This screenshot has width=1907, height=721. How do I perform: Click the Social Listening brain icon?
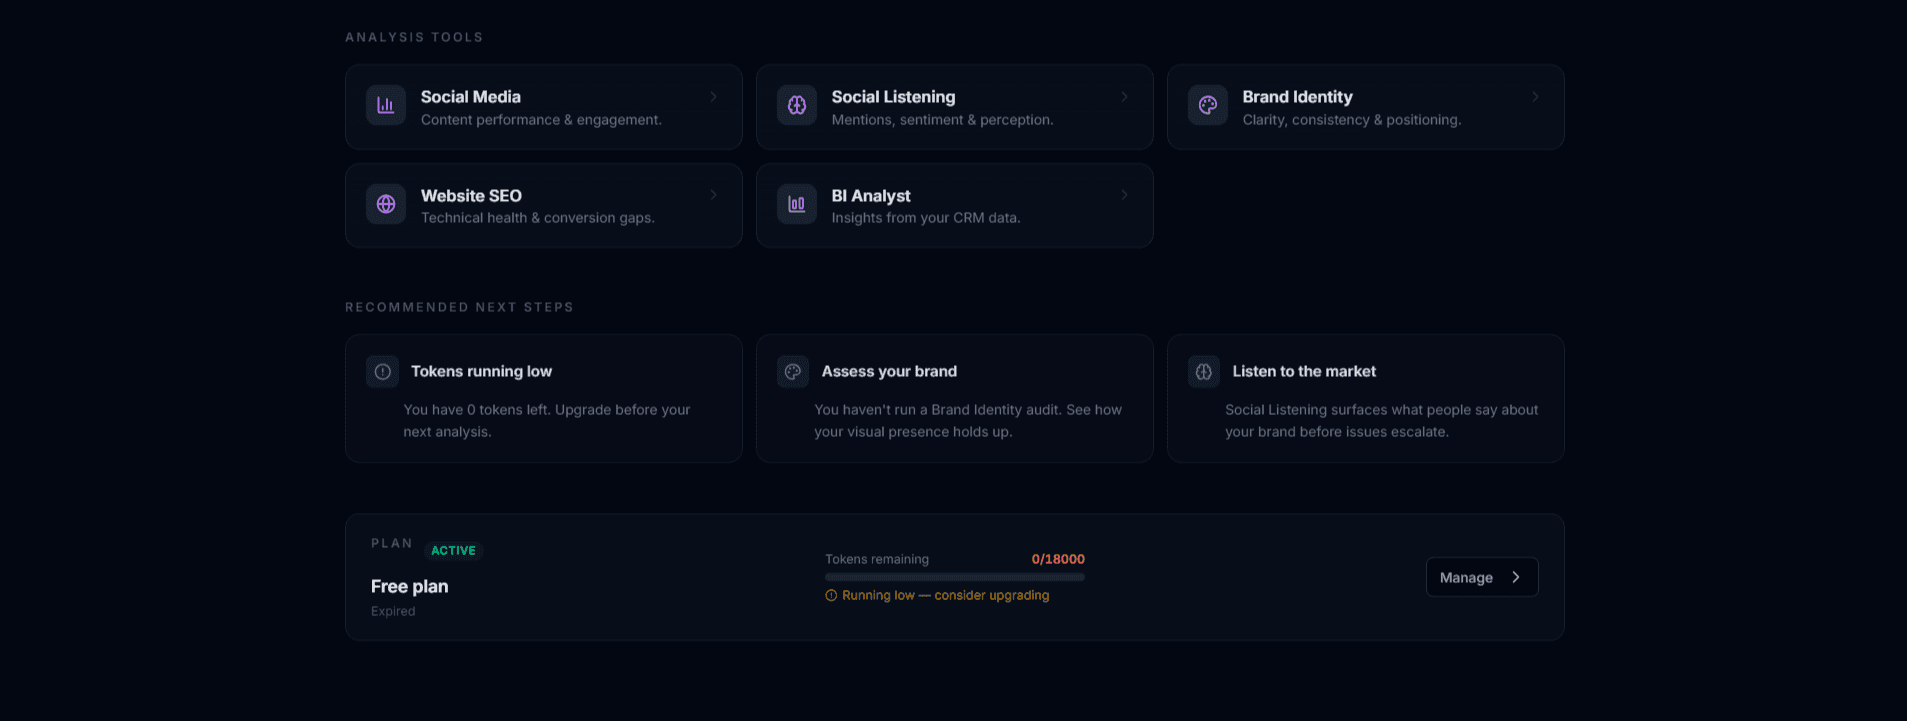pos(797,105)
